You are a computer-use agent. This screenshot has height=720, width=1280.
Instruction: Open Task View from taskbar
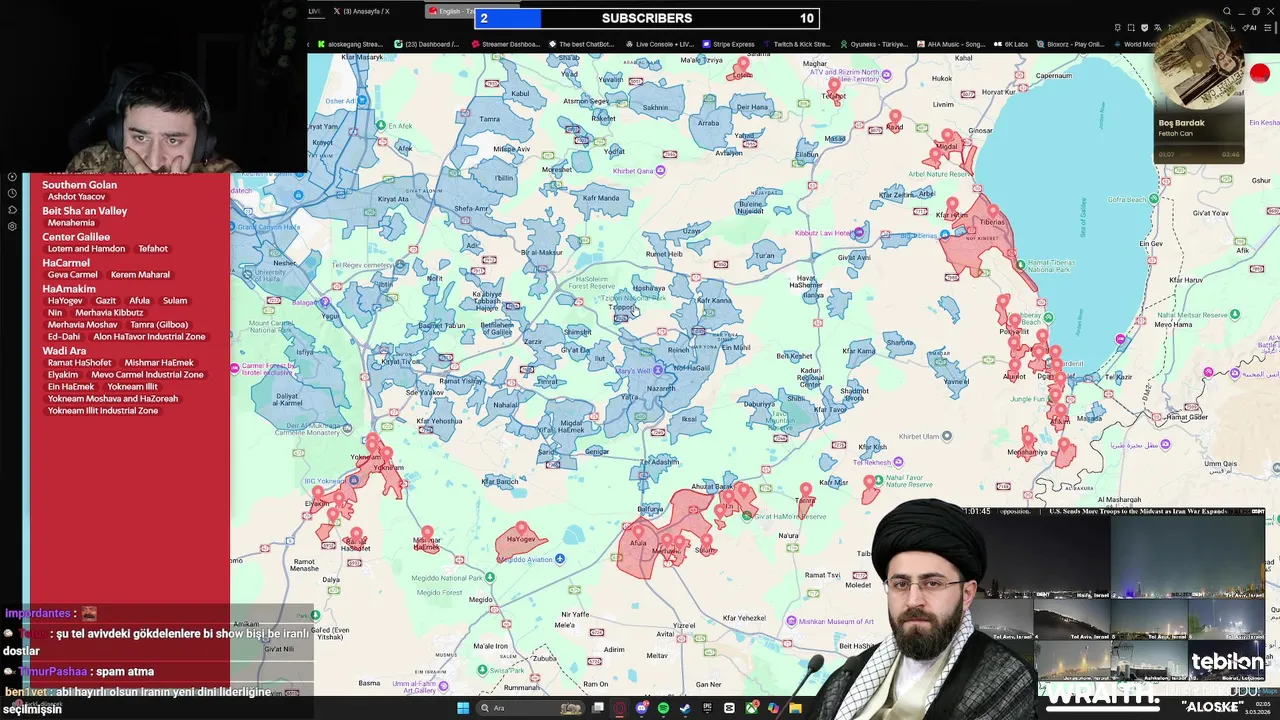click(598, 708)
